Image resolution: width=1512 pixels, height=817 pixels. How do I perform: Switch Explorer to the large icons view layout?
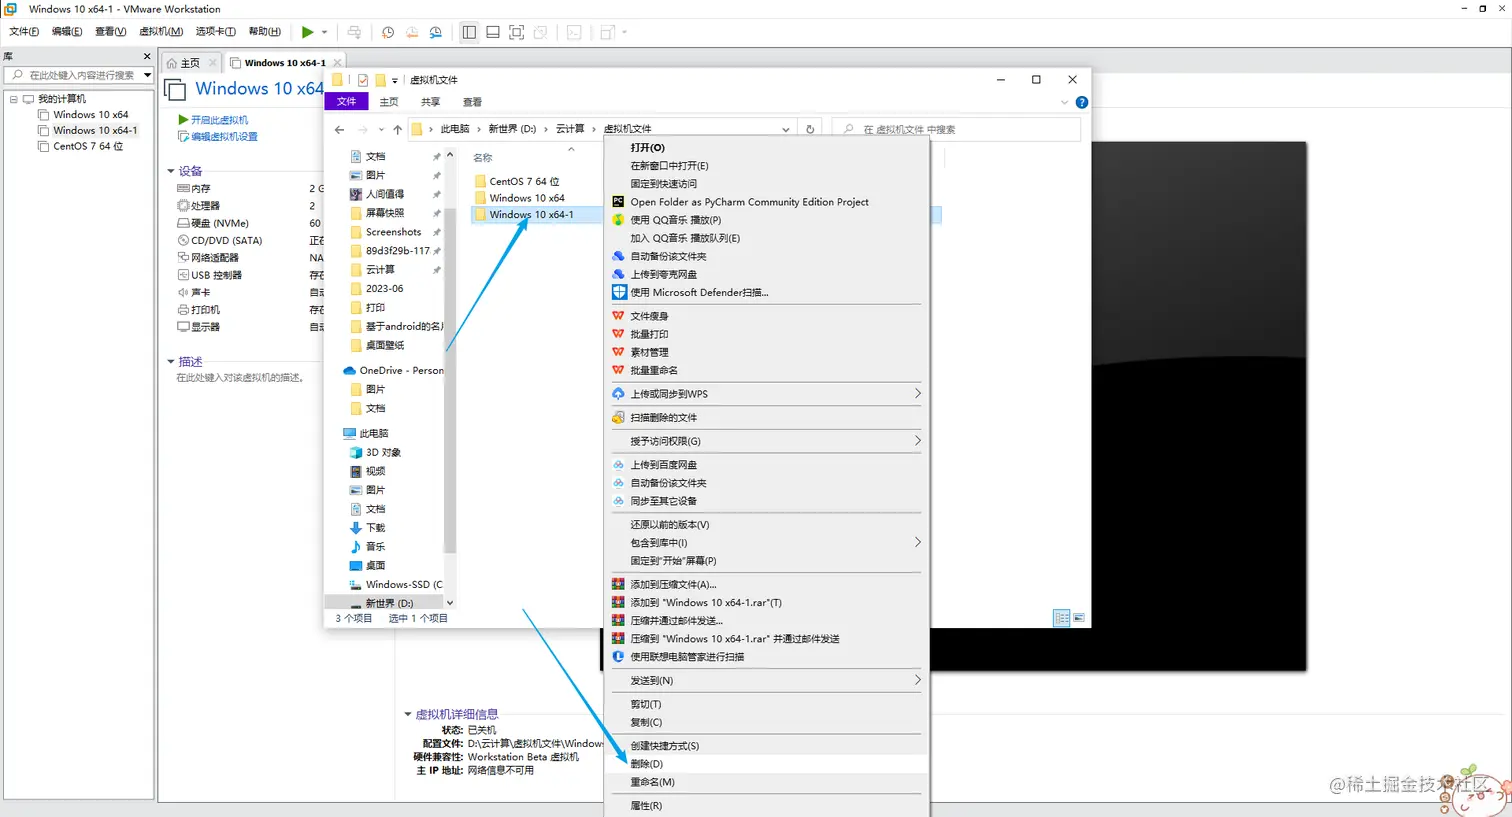pos(1079,619)
